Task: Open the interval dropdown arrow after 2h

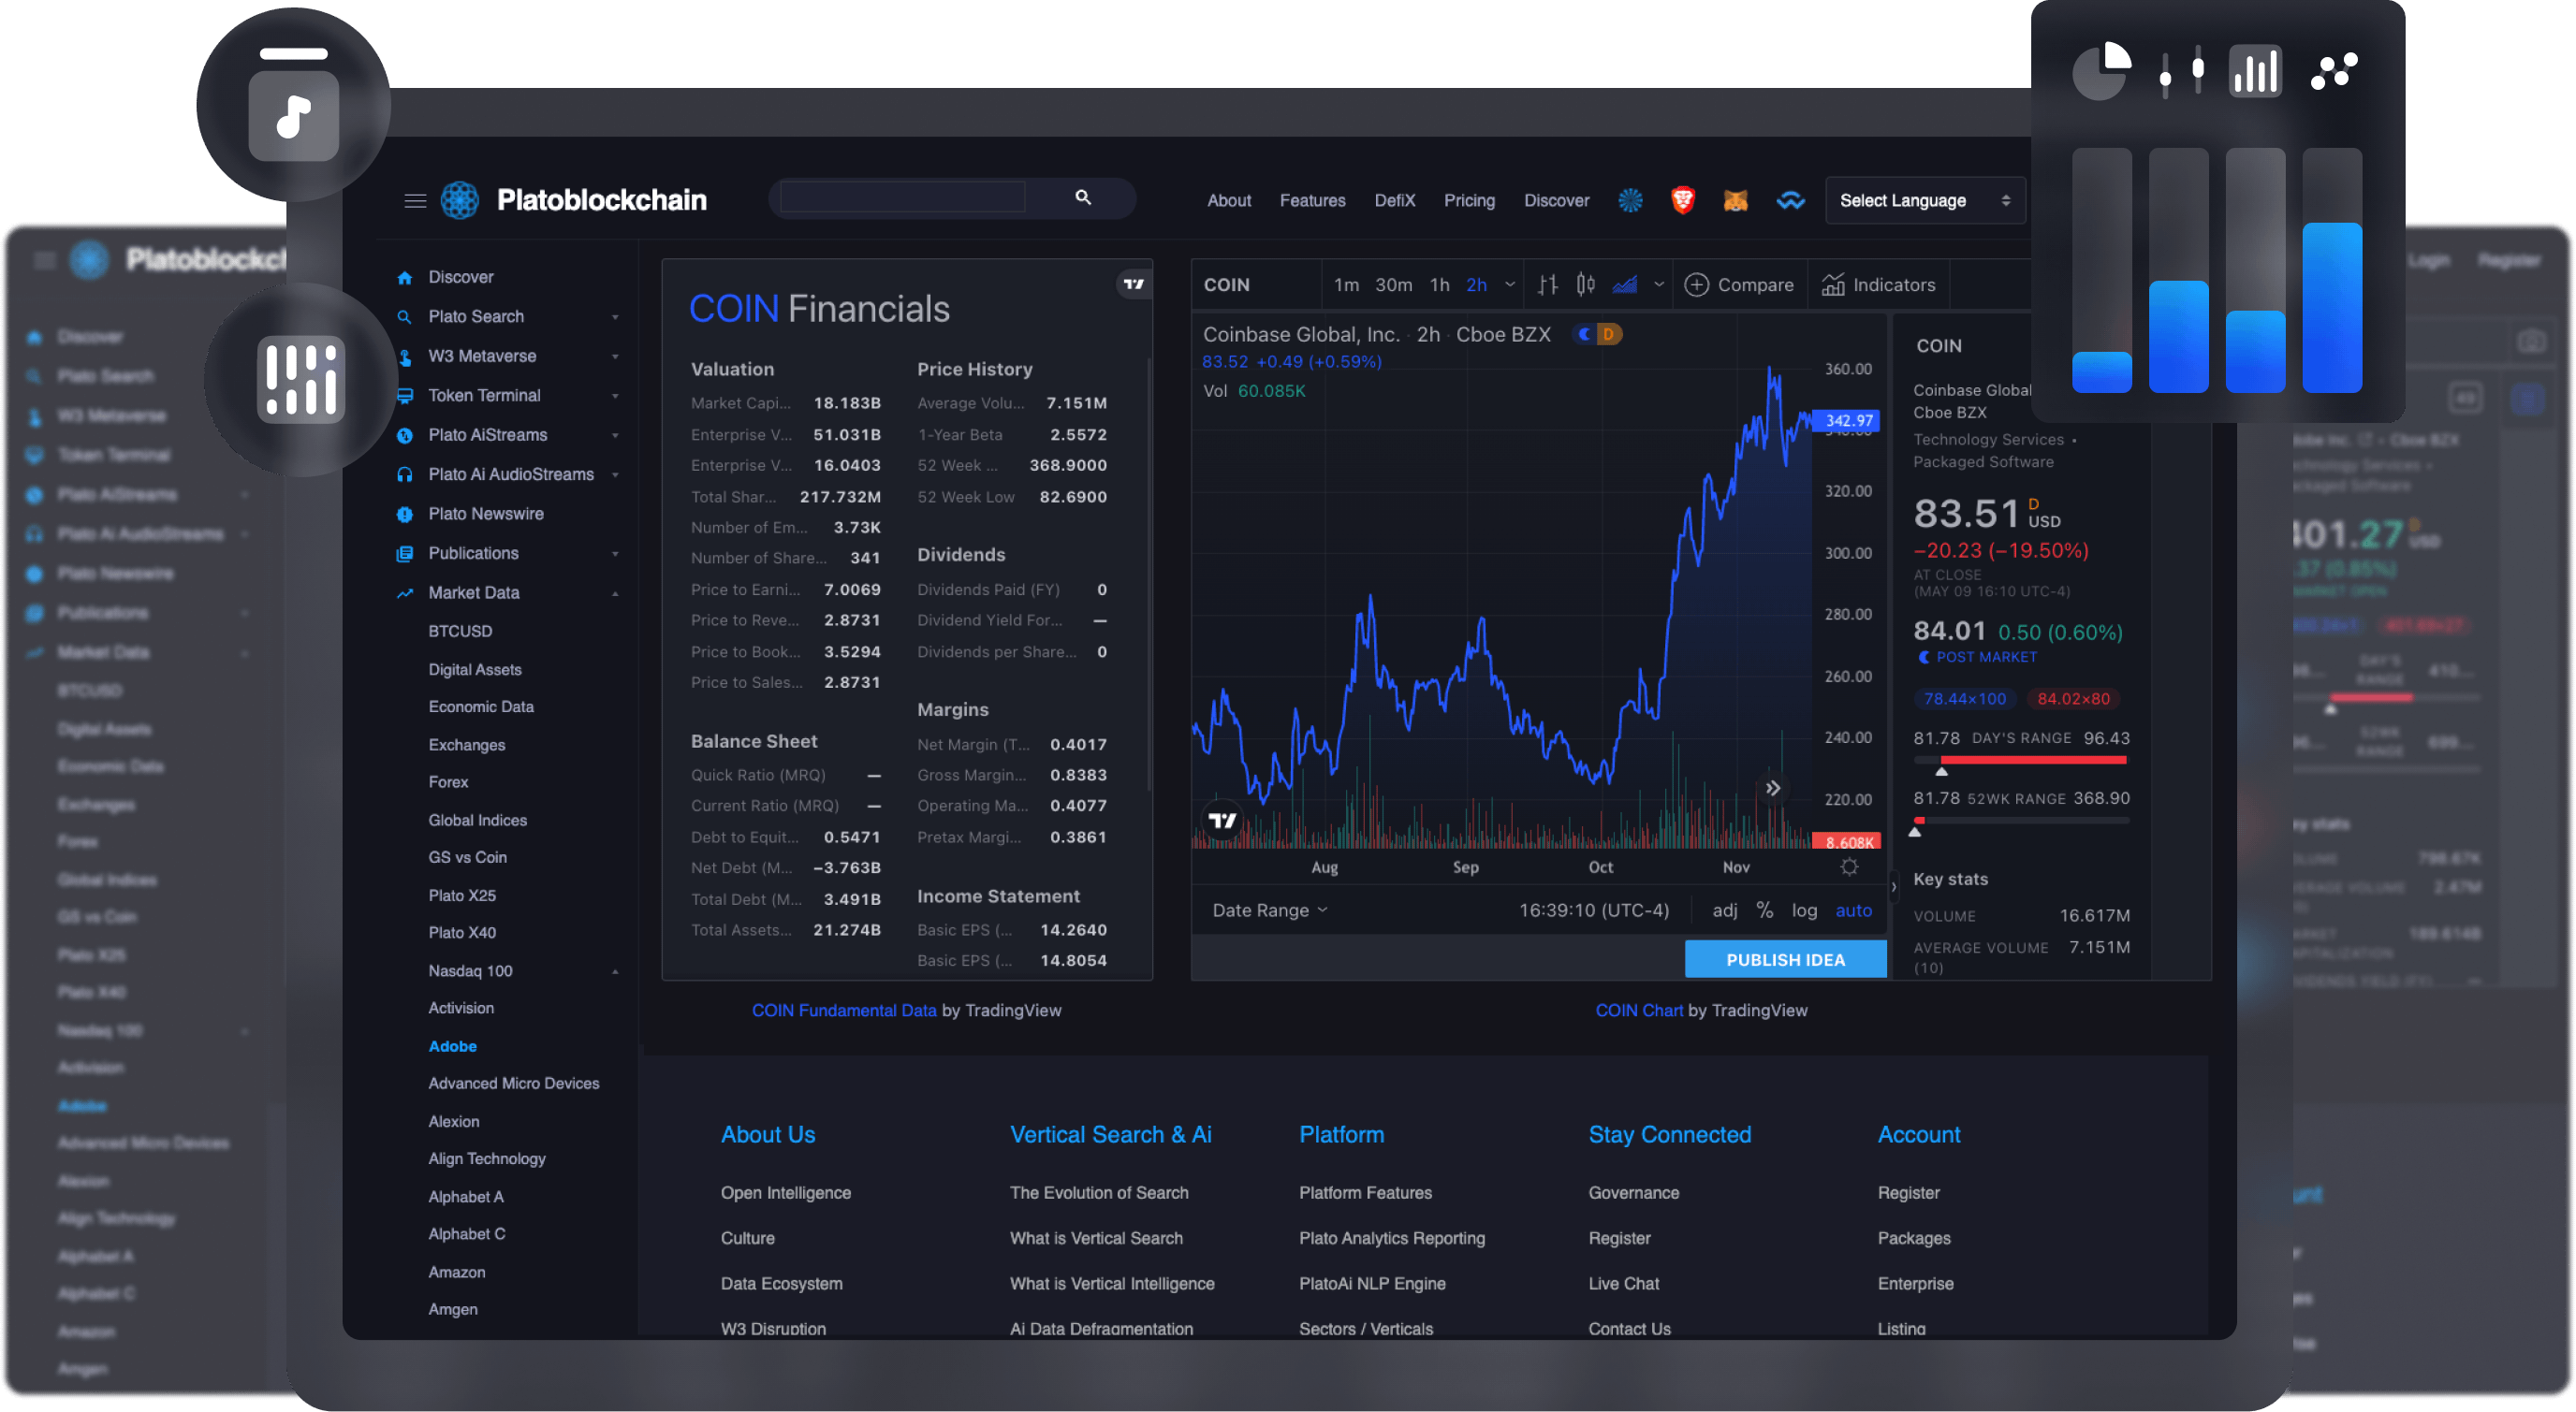Action: tap(1510, 285)
